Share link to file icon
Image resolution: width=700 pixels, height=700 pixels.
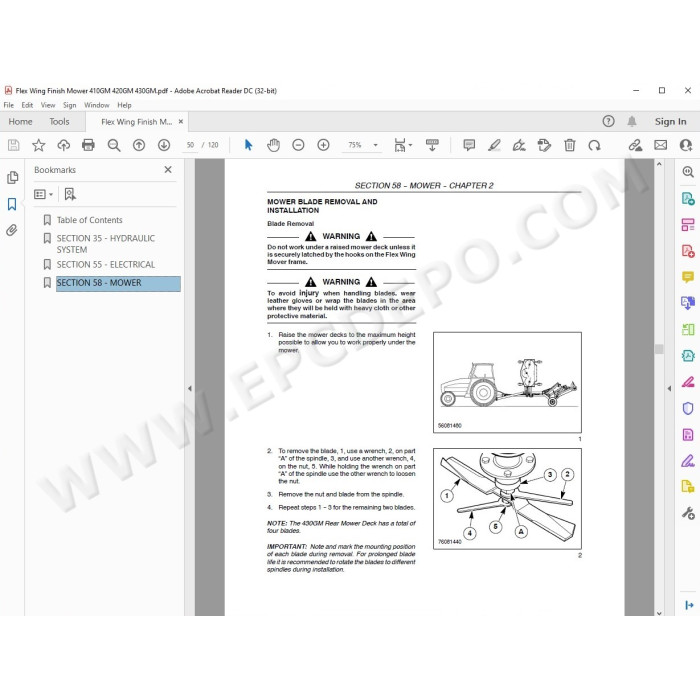(x=635, y=145)
